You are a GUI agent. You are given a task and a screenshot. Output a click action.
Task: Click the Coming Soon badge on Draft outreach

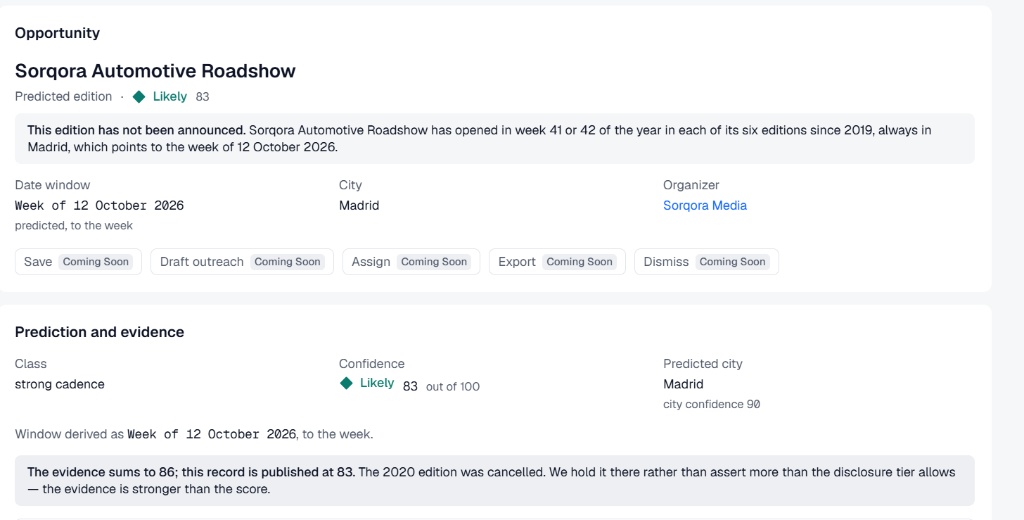tap(287, 261)
